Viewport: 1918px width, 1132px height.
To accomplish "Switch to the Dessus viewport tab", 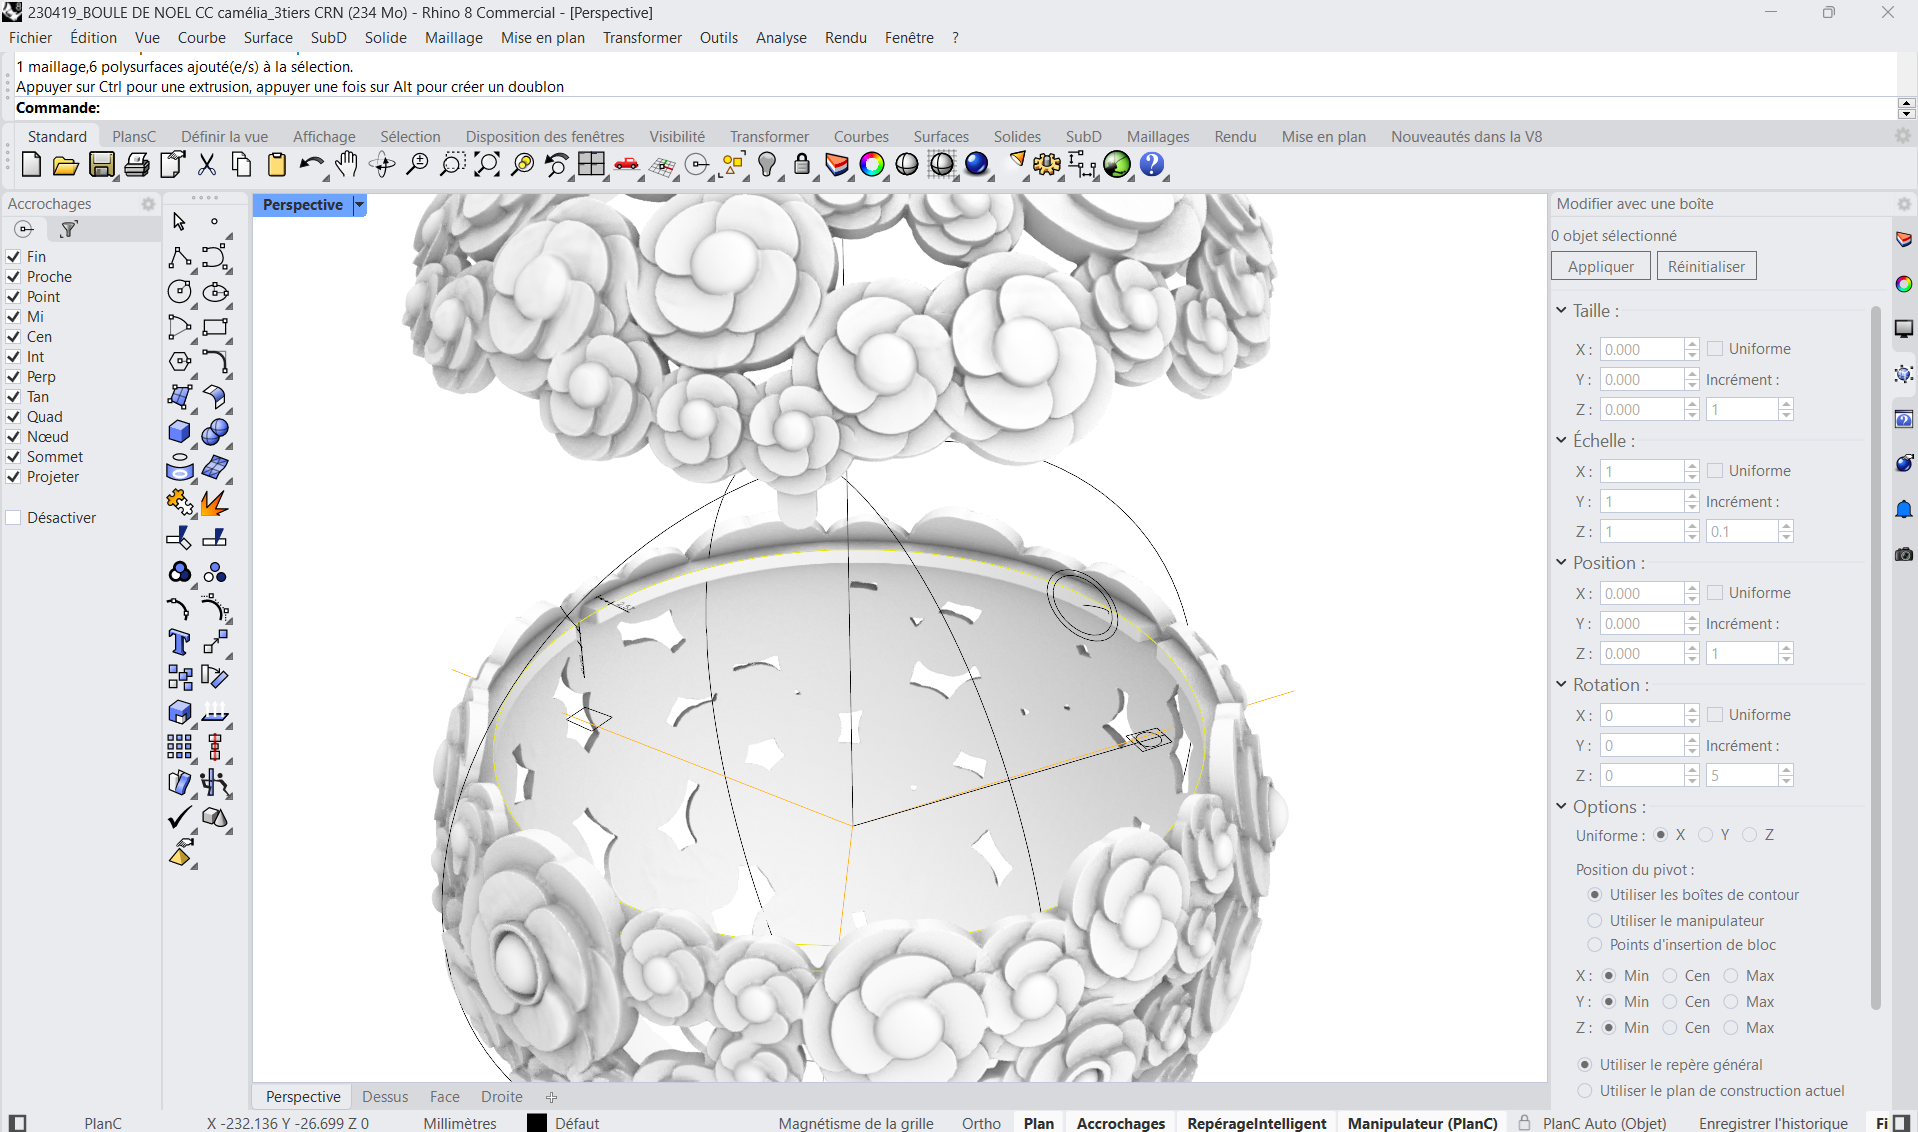I will (385, 1097).
